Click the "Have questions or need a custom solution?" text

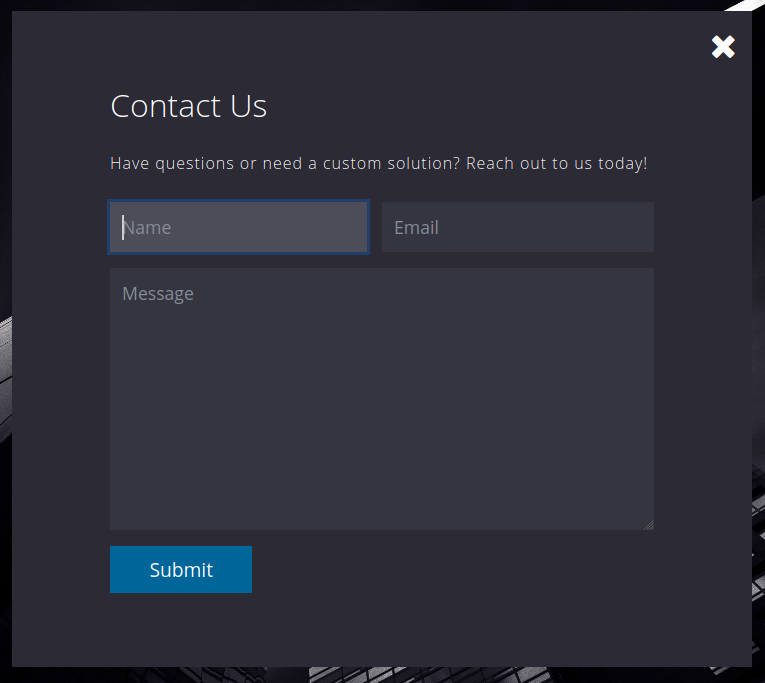click(285, 163)
